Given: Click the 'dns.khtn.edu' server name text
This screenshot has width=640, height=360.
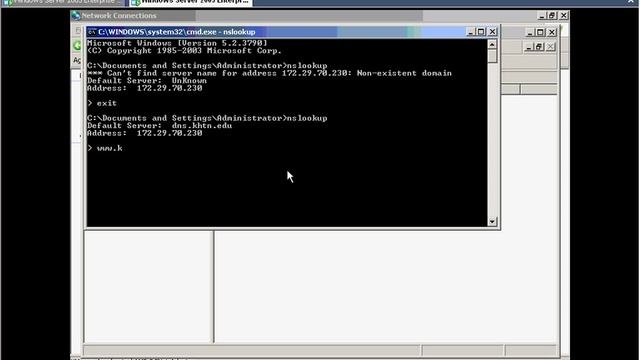Looking at the screenshot, I should pos(202,126).
